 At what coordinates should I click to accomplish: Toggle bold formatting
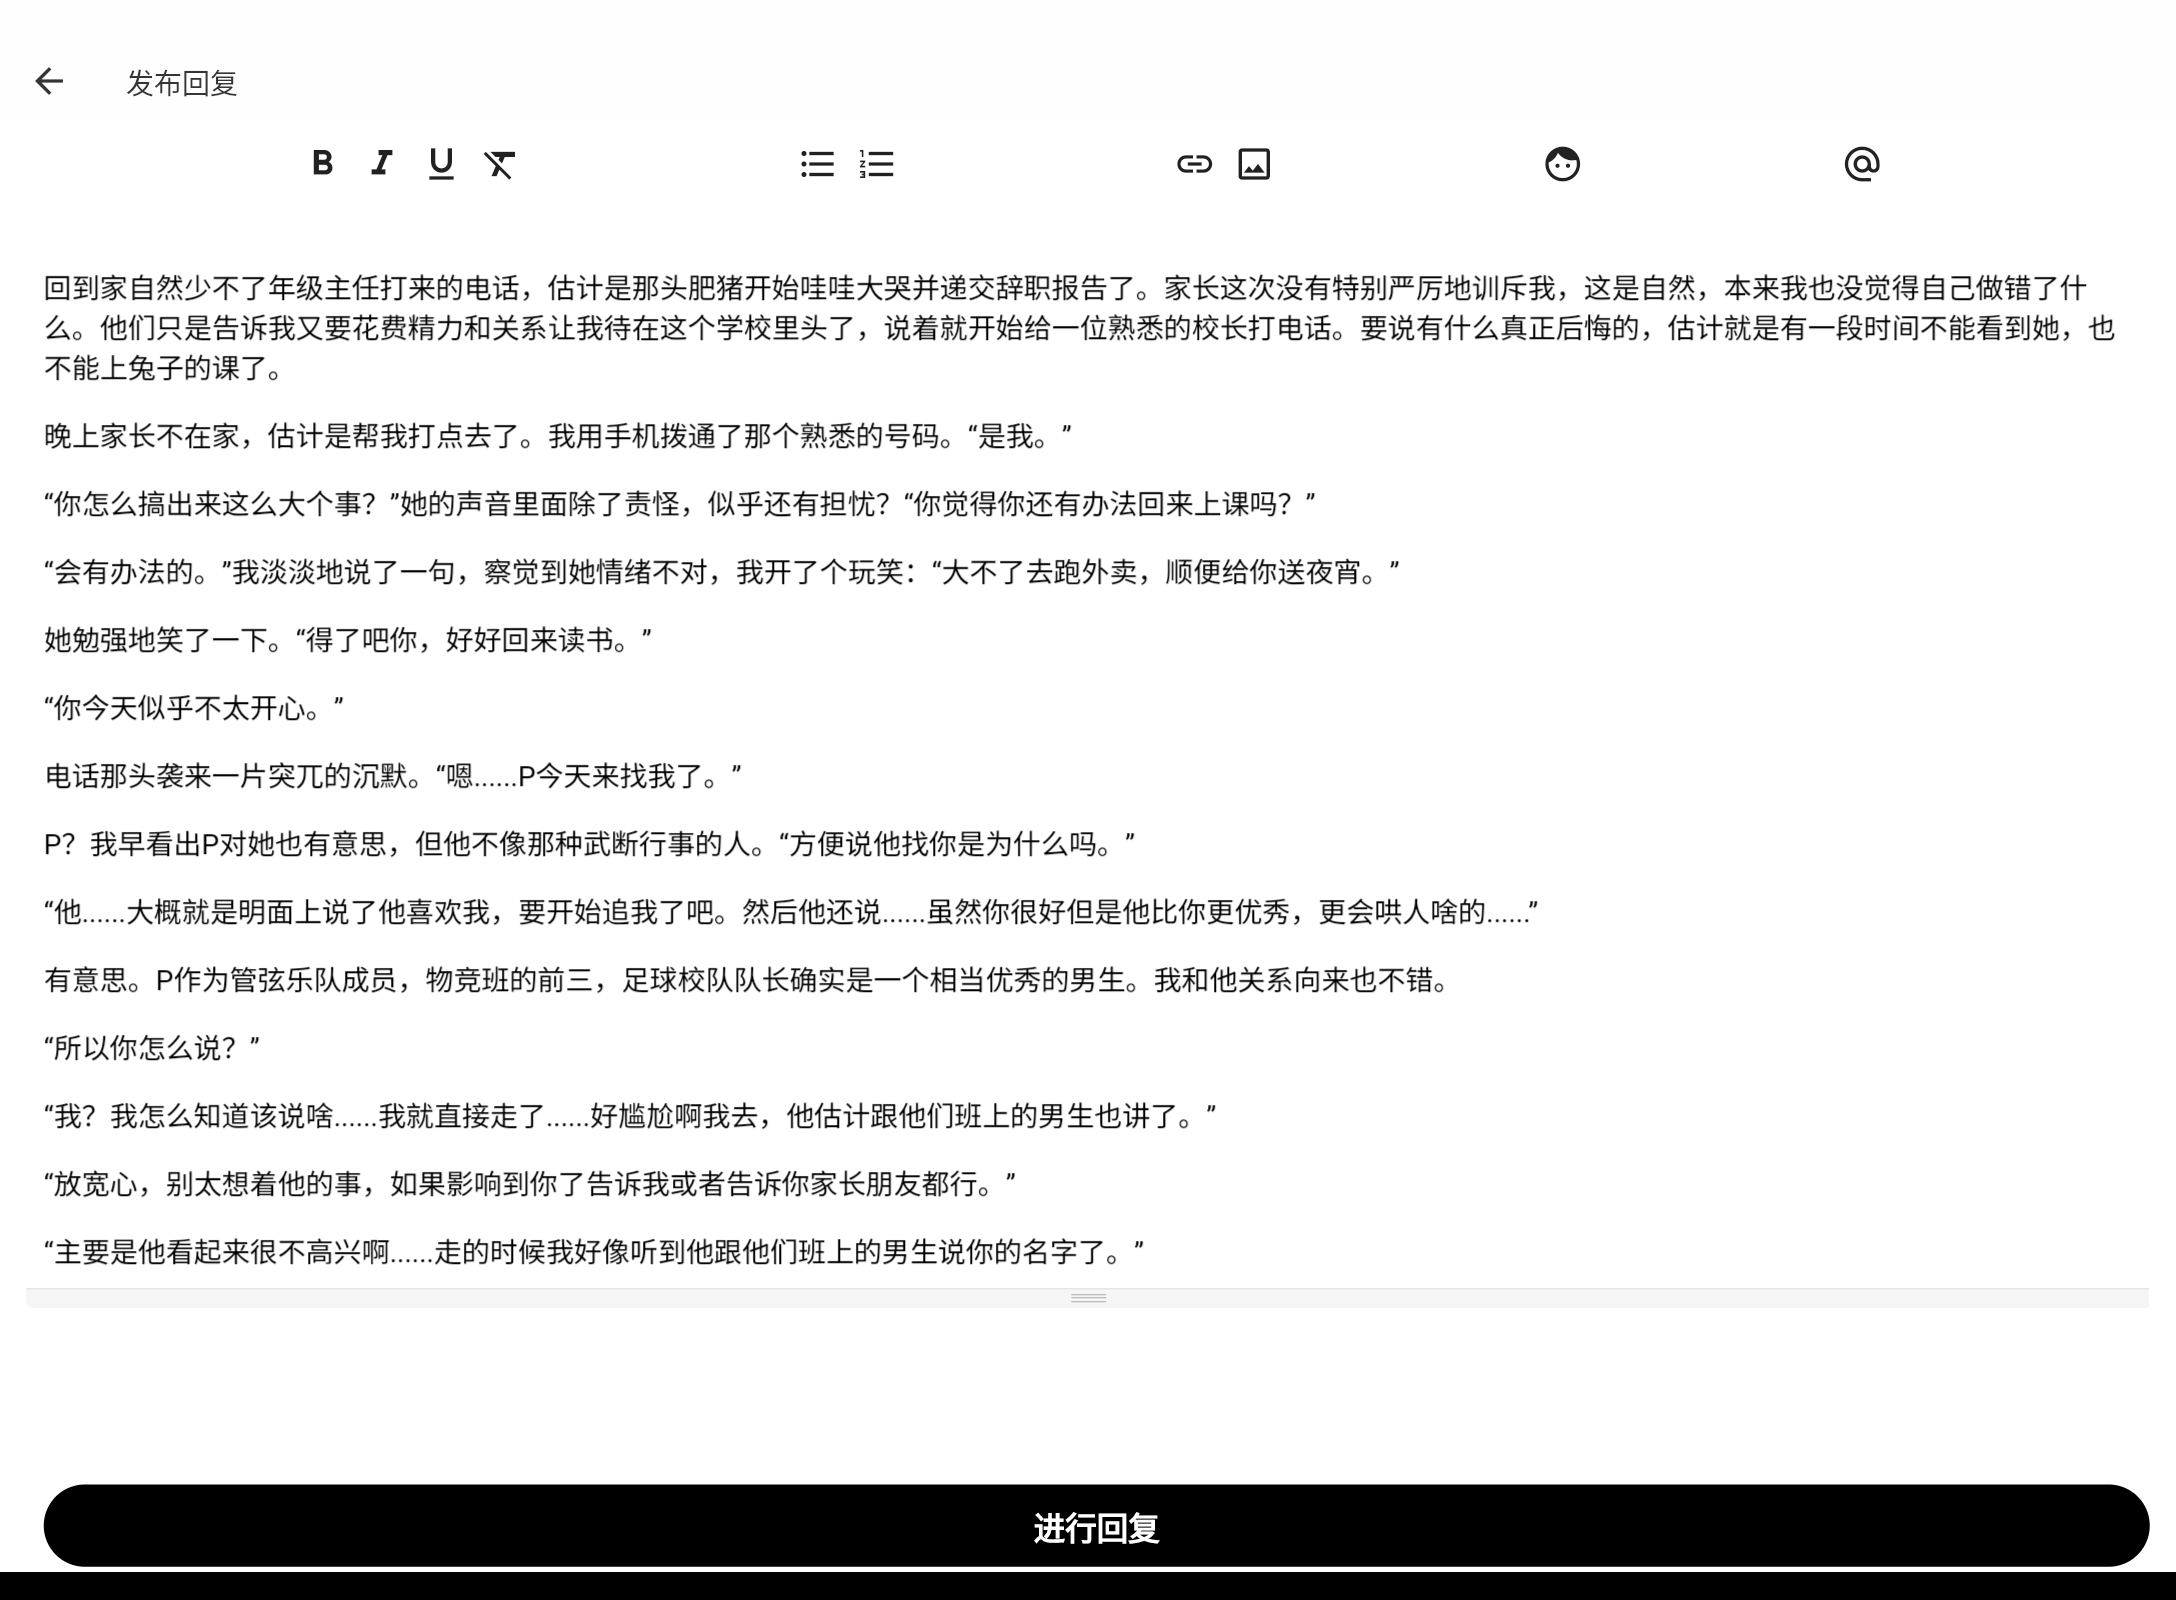(x=322, y=163)
